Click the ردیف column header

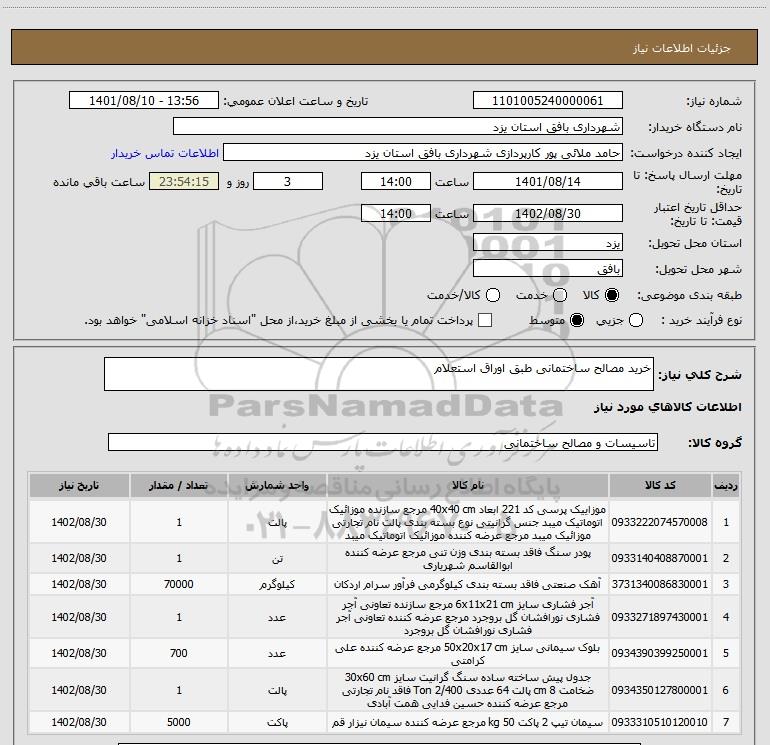tap(726, 485)
